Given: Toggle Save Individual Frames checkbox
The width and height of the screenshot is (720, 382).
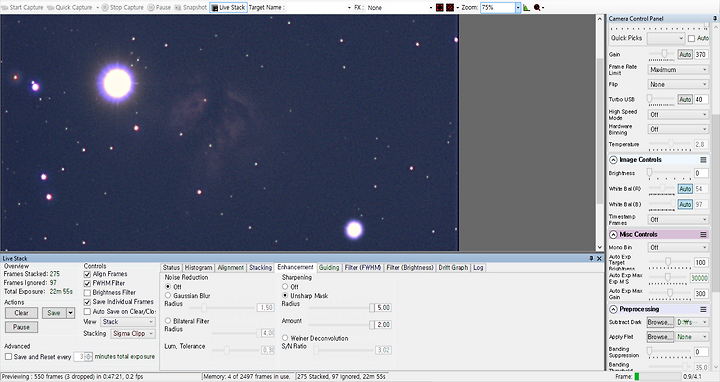Looking at the screenshot, I should [x=87, y=302].
